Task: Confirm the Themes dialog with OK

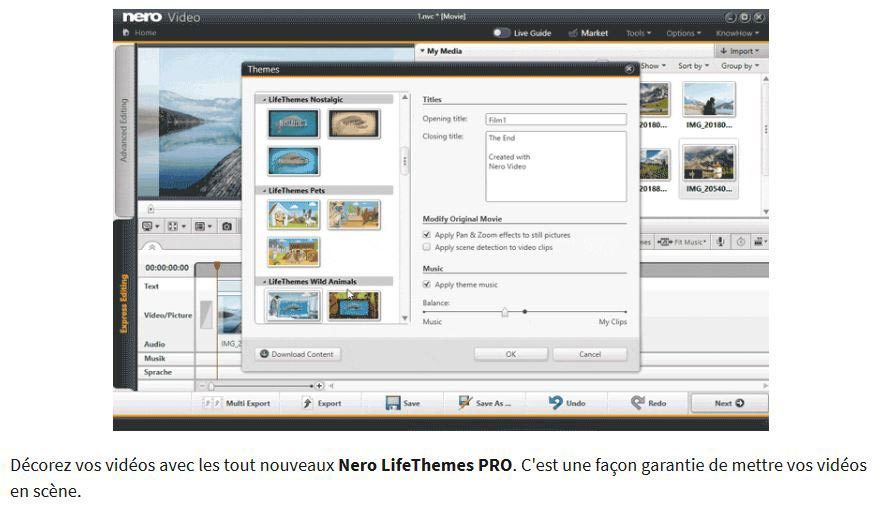Action: pos(511,354)
